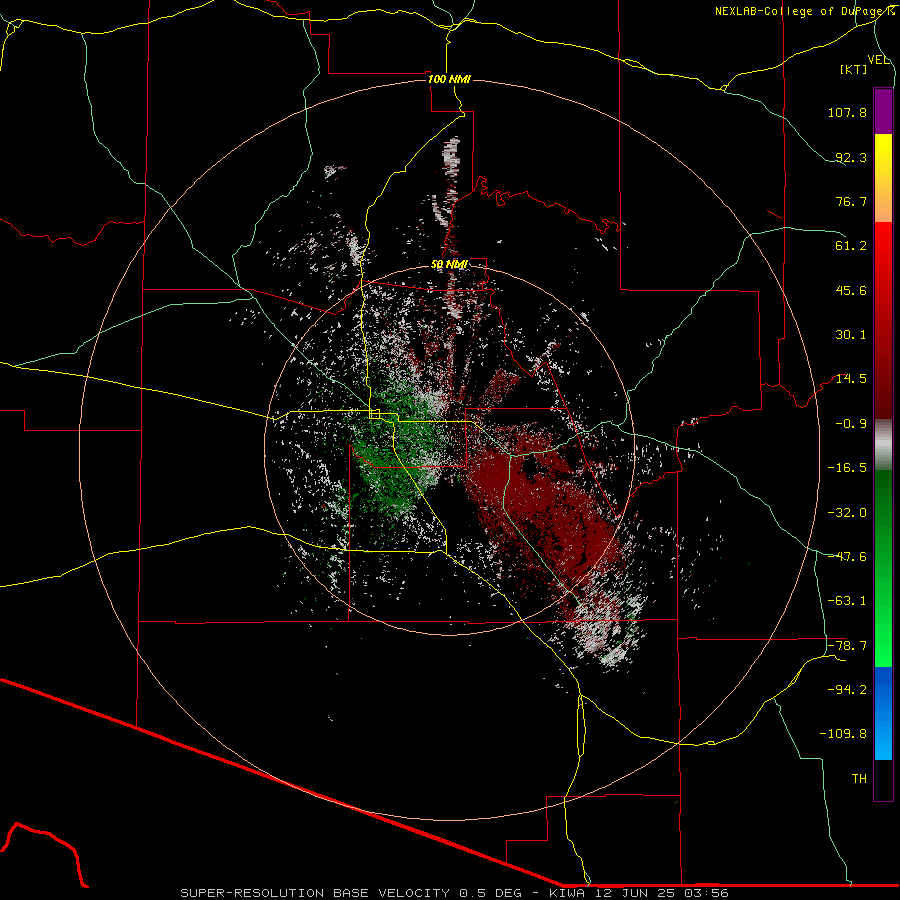Click the VEL legend title
The image size is (900, 900).
(878, 60)
